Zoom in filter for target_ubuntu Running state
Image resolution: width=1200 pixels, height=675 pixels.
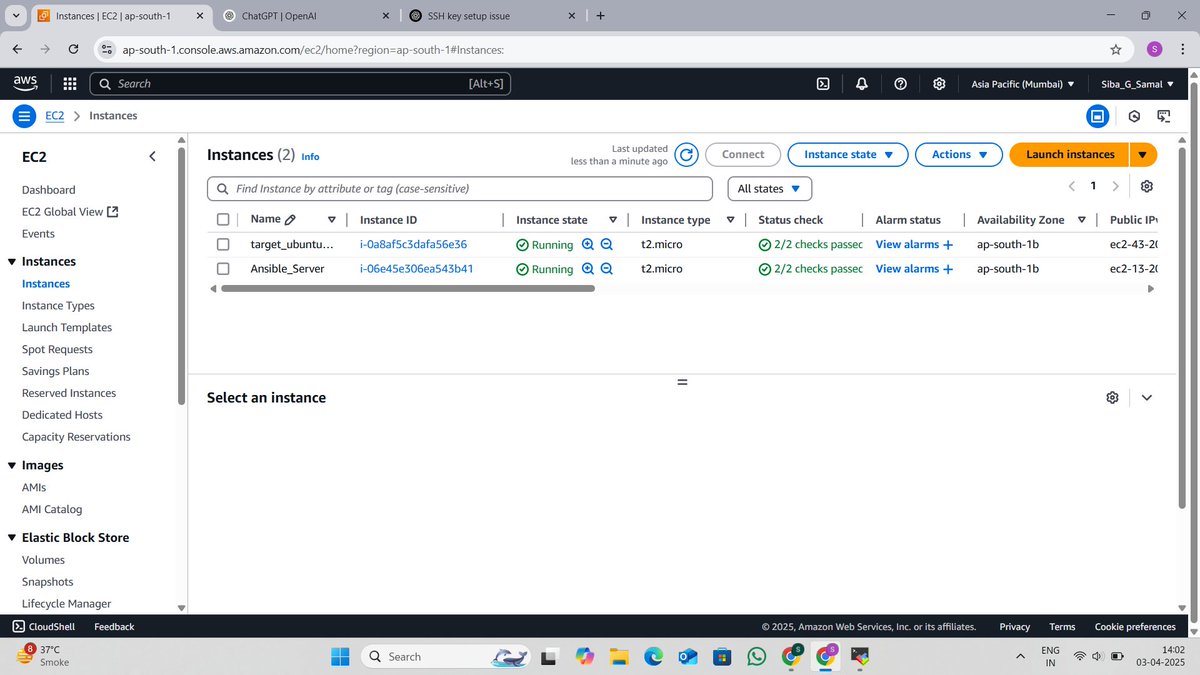pos(588,244)
